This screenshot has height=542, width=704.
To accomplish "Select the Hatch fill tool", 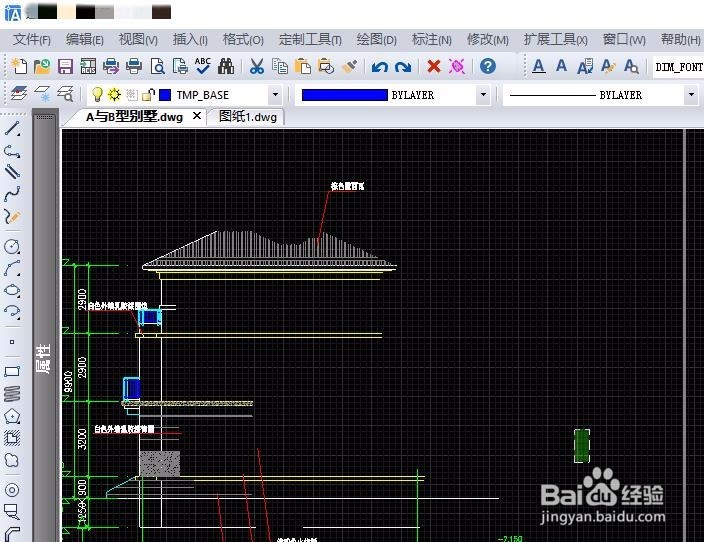I will pos(12,438).
